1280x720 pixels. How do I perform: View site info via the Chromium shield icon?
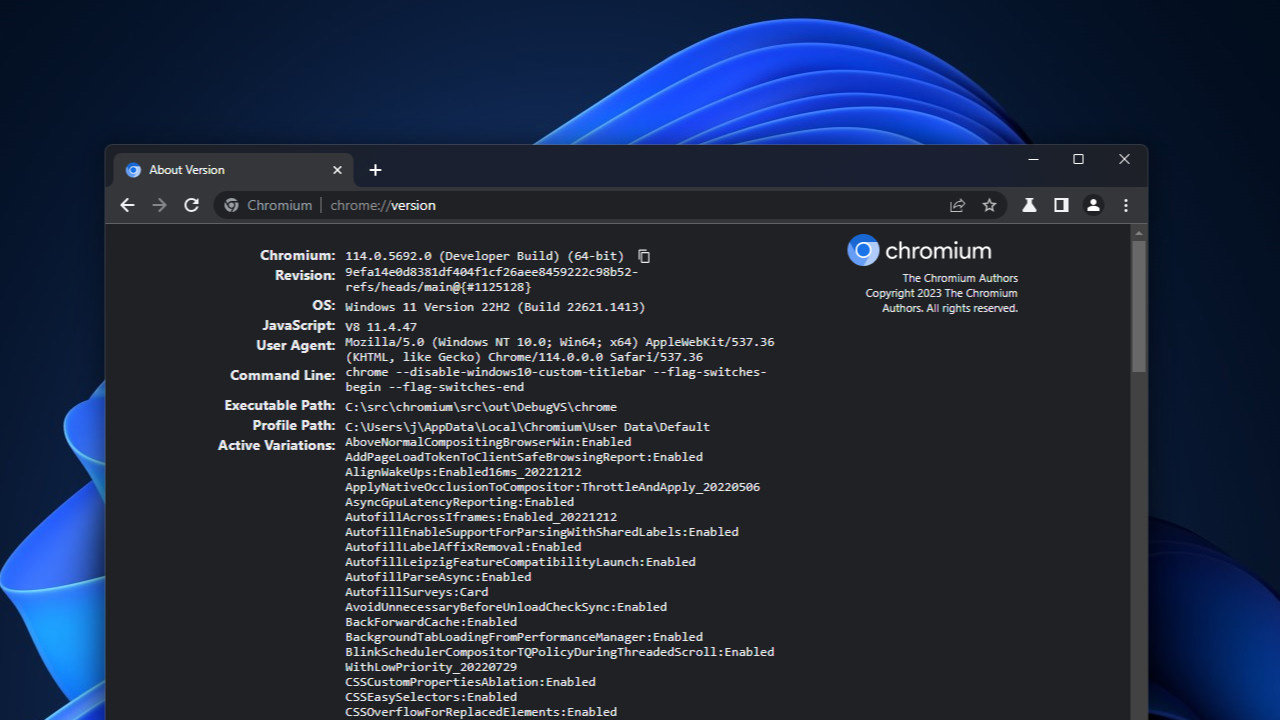(x=232, y=205)
